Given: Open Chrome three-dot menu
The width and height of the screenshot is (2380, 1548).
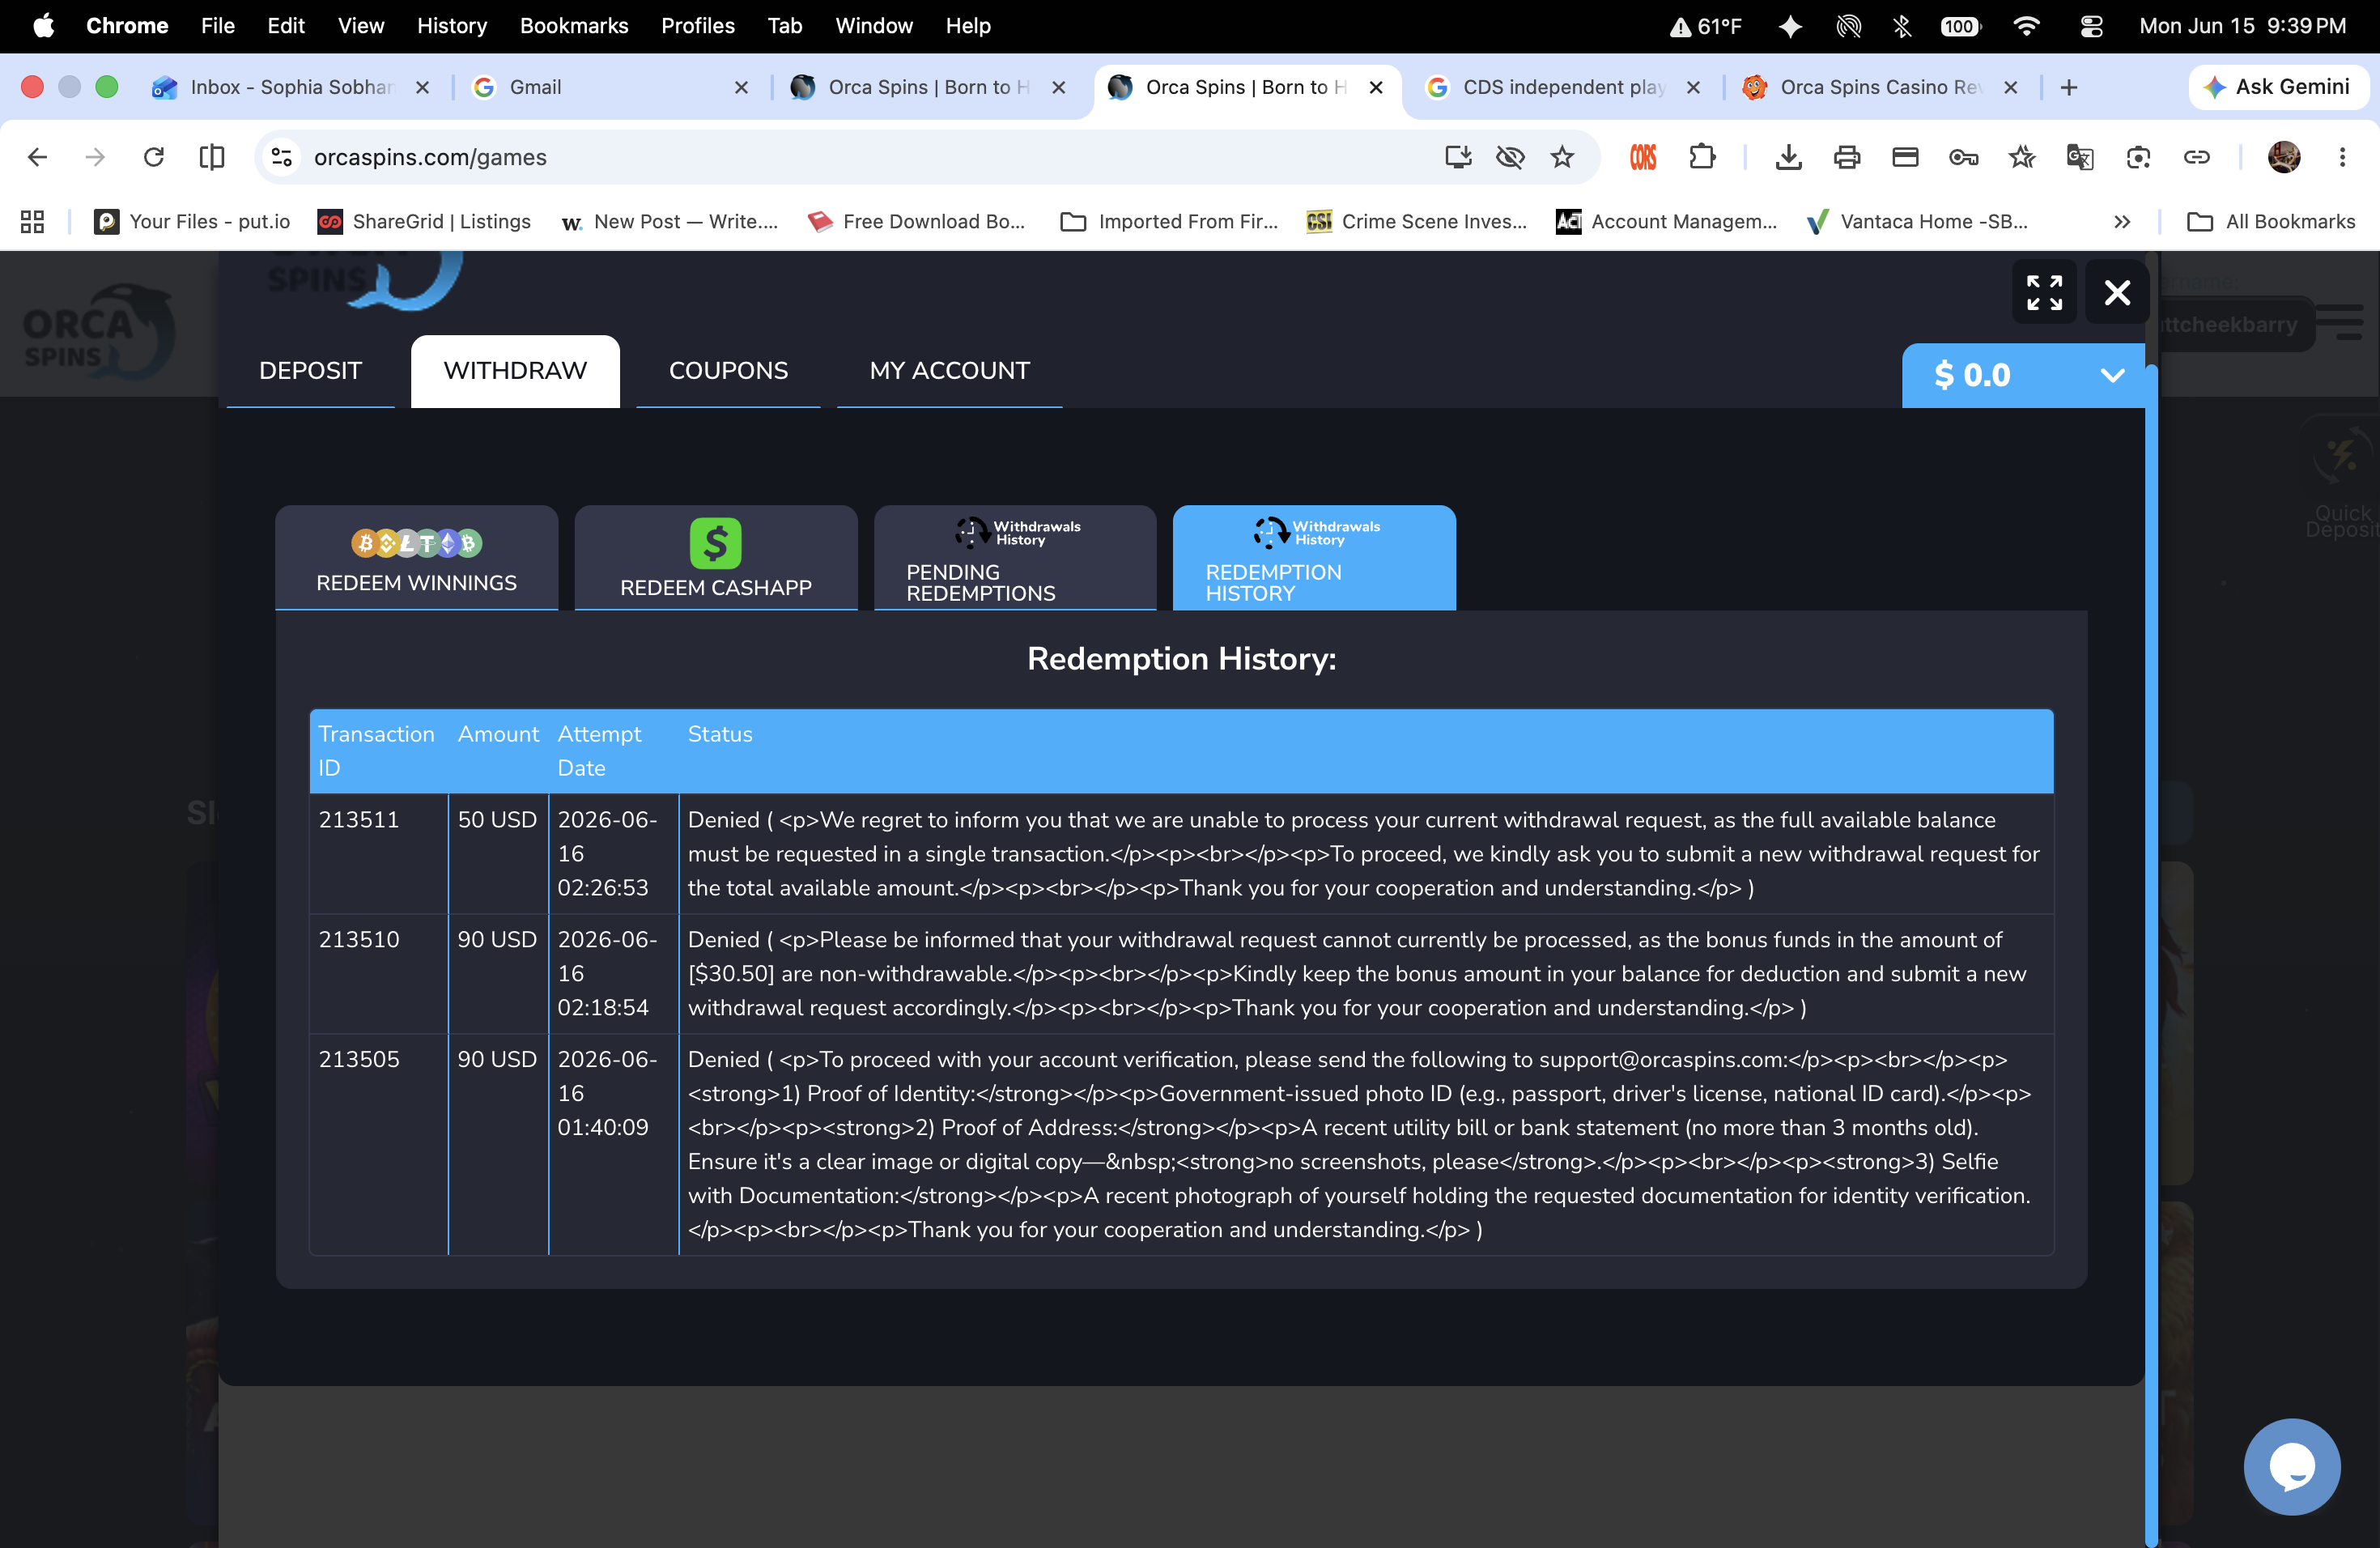Looking at the screenshot, I should point(2342,157).
